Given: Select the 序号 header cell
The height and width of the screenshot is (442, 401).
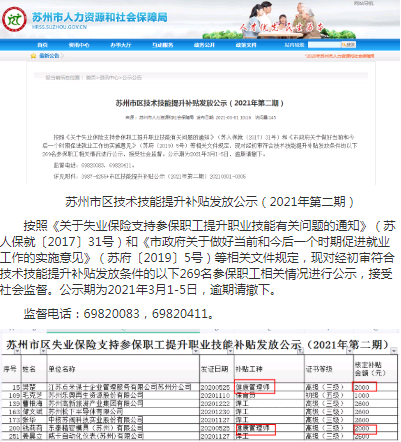Looking at the screenshot, I should 12,369.
